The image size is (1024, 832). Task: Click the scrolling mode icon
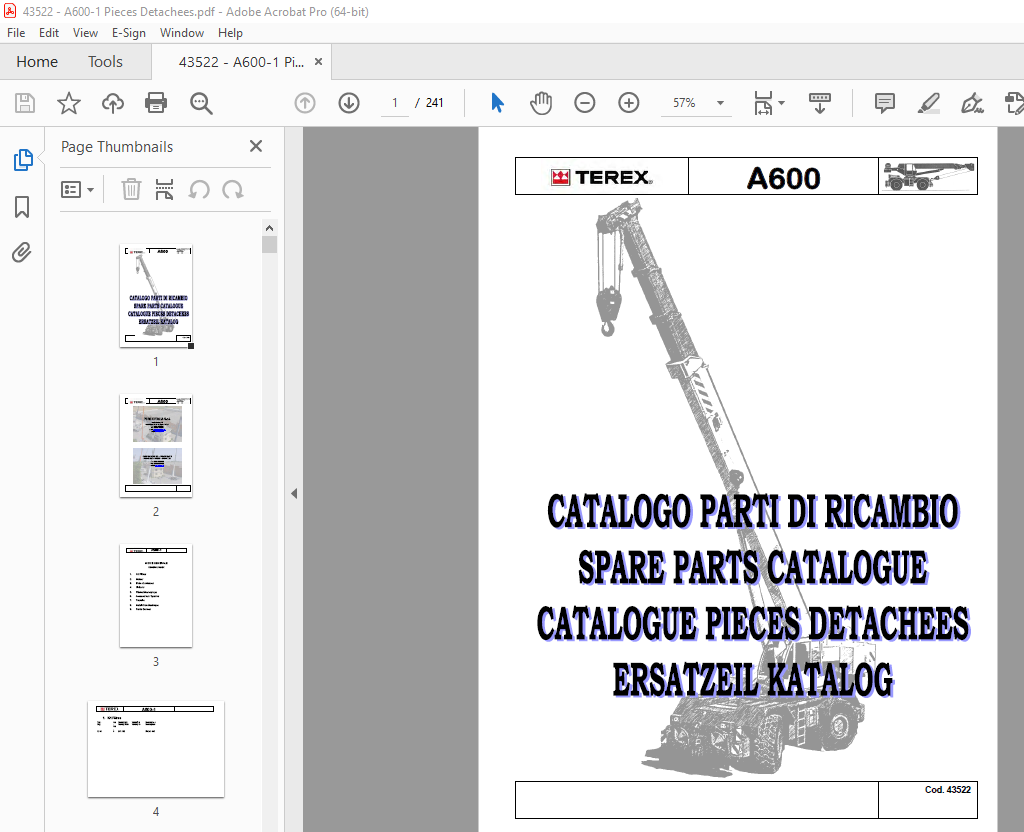[x=820, y=103]
